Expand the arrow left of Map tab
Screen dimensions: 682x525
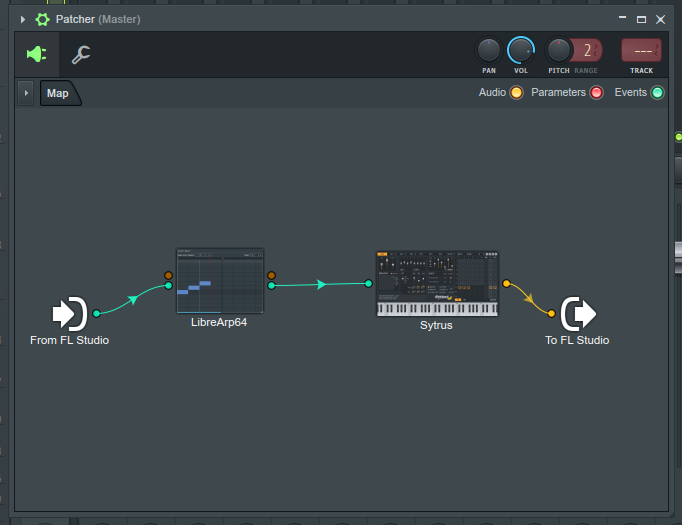[26, 93]
